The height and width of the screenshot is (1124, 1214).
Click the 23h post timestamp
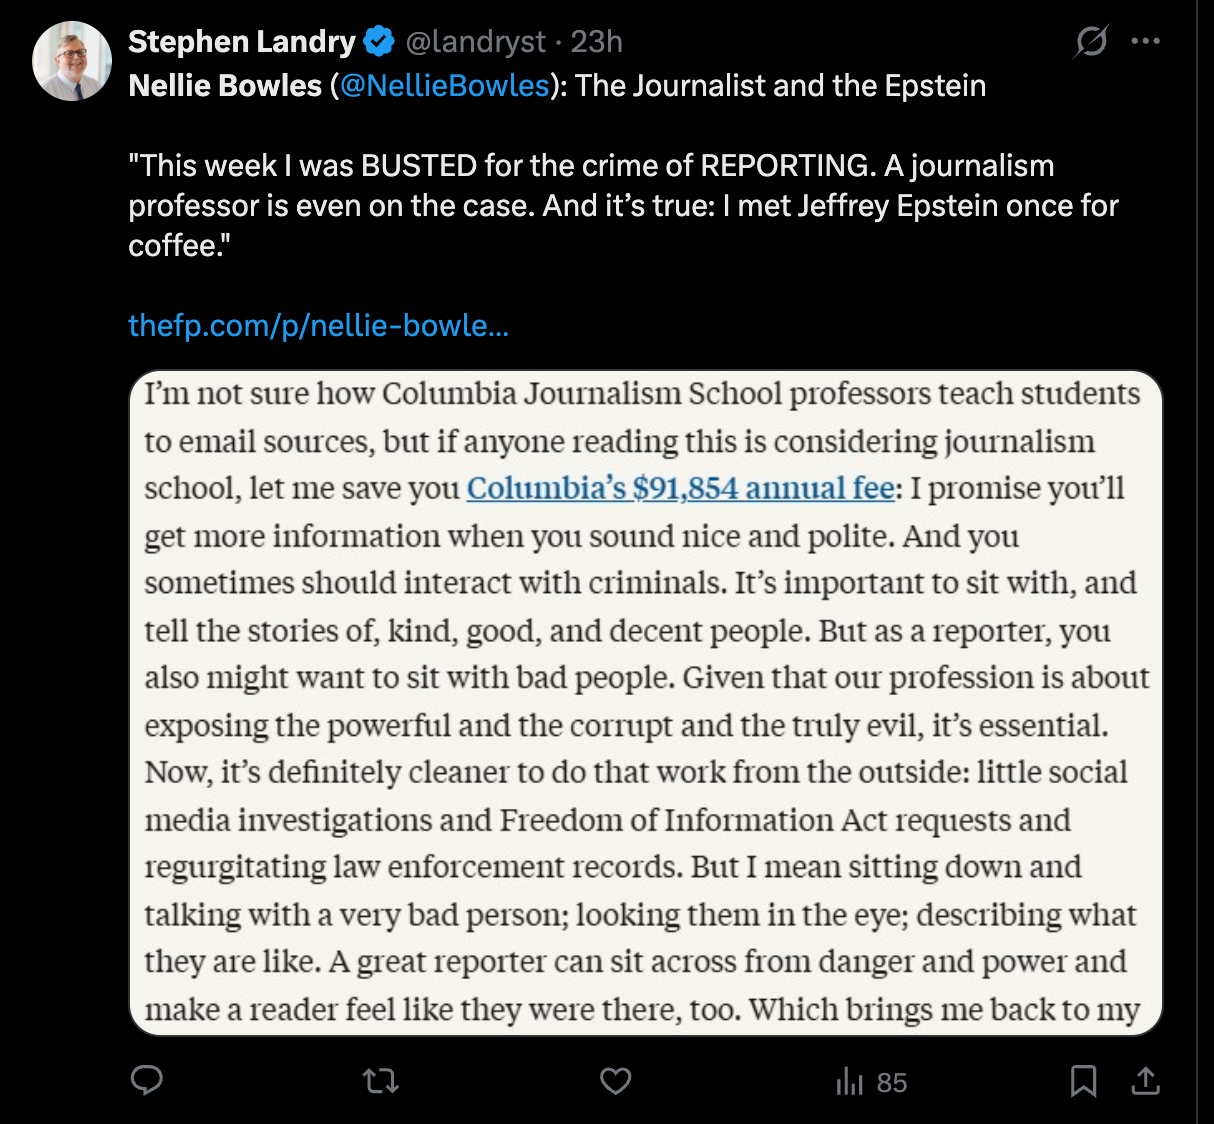pos(597,42)
